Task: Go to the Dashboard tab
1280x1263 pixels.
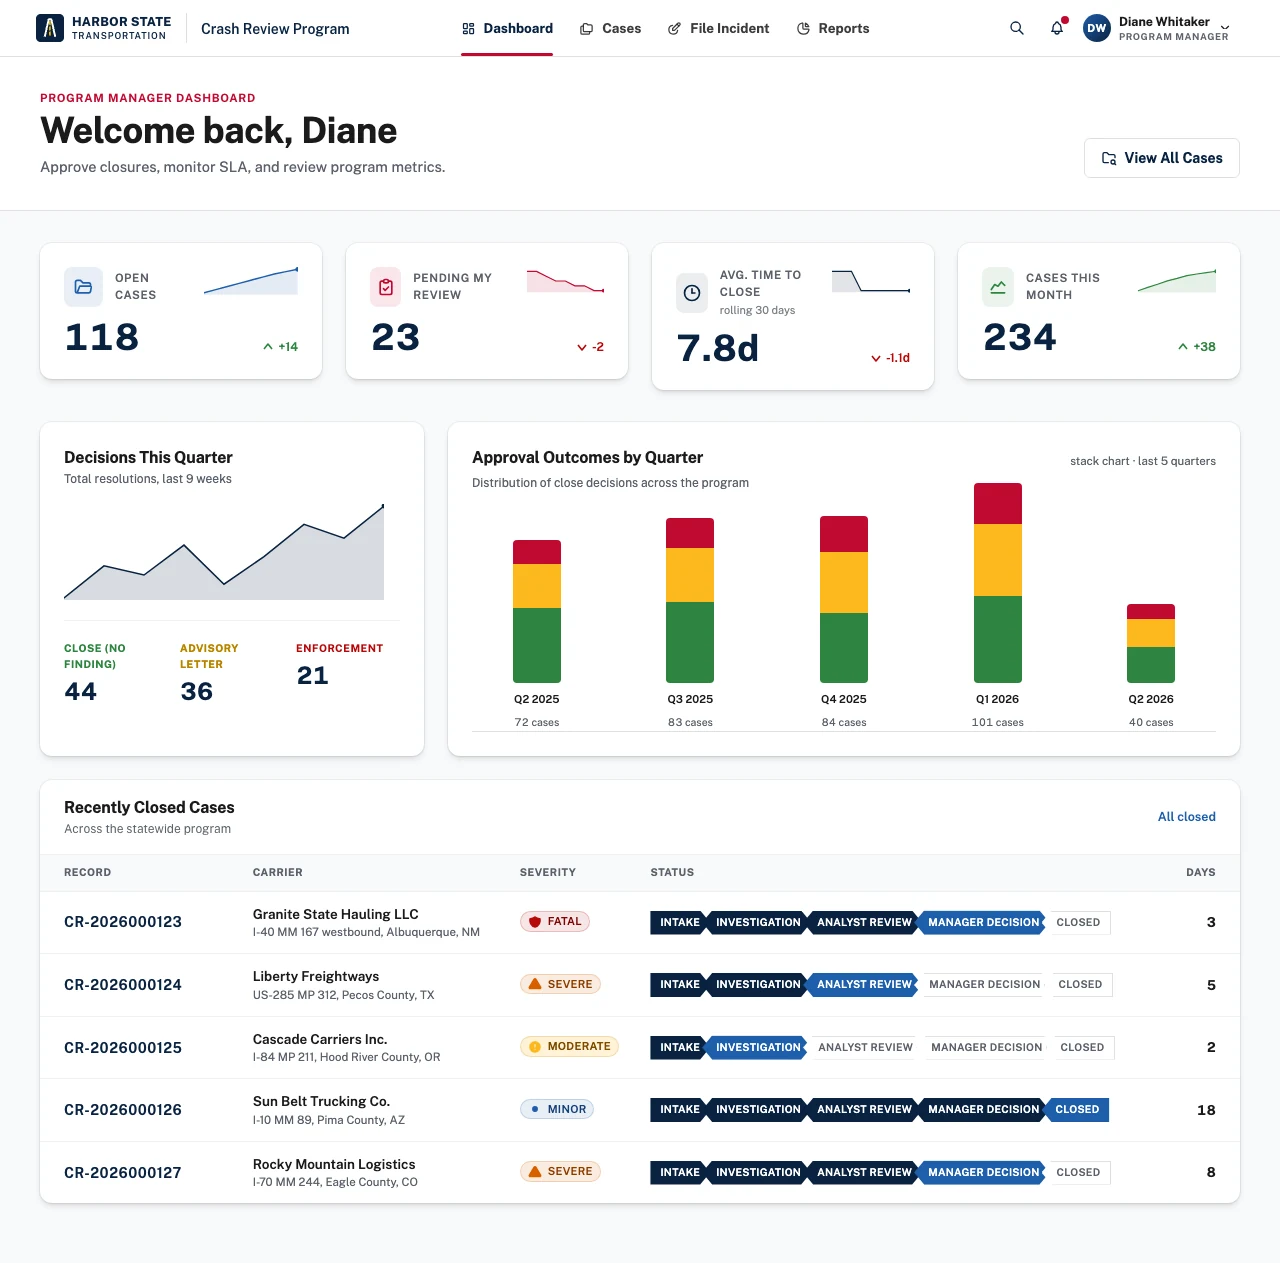Action: [x=507, y=28]
